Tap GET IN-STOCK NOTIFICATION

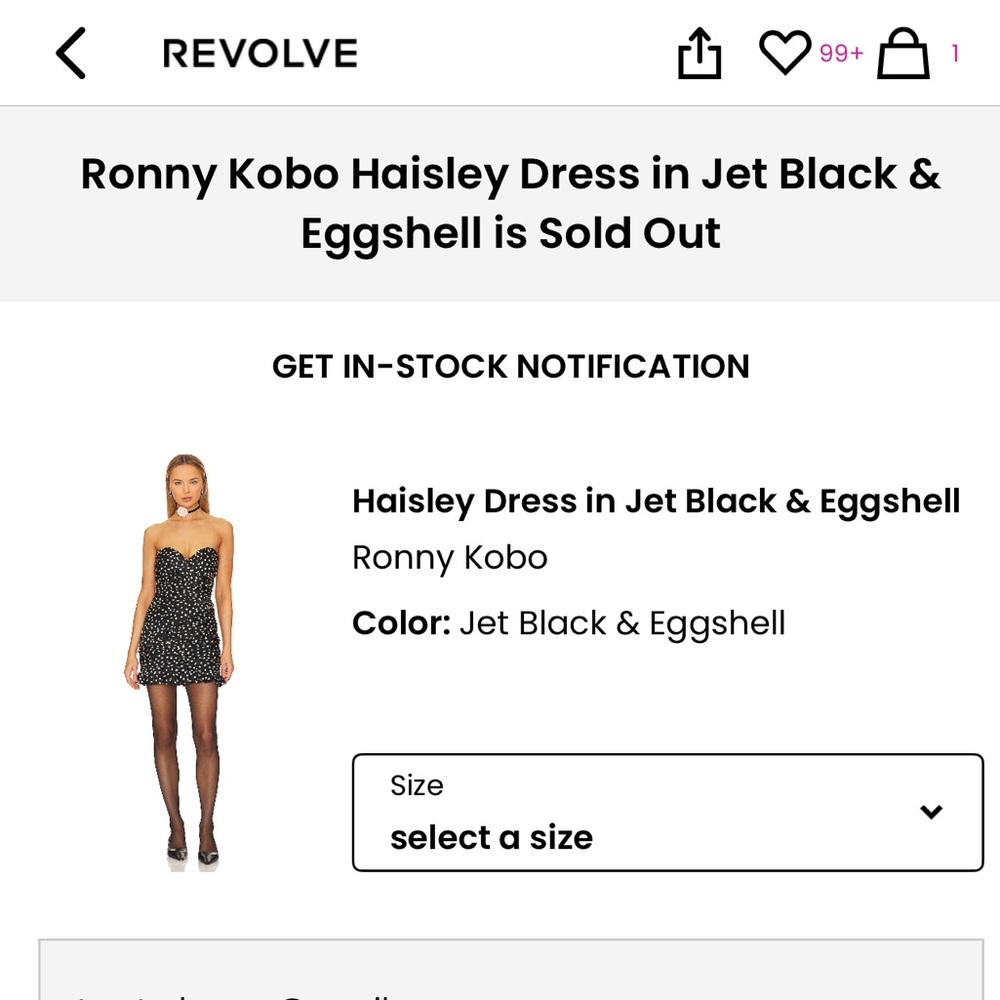(510, 366)
